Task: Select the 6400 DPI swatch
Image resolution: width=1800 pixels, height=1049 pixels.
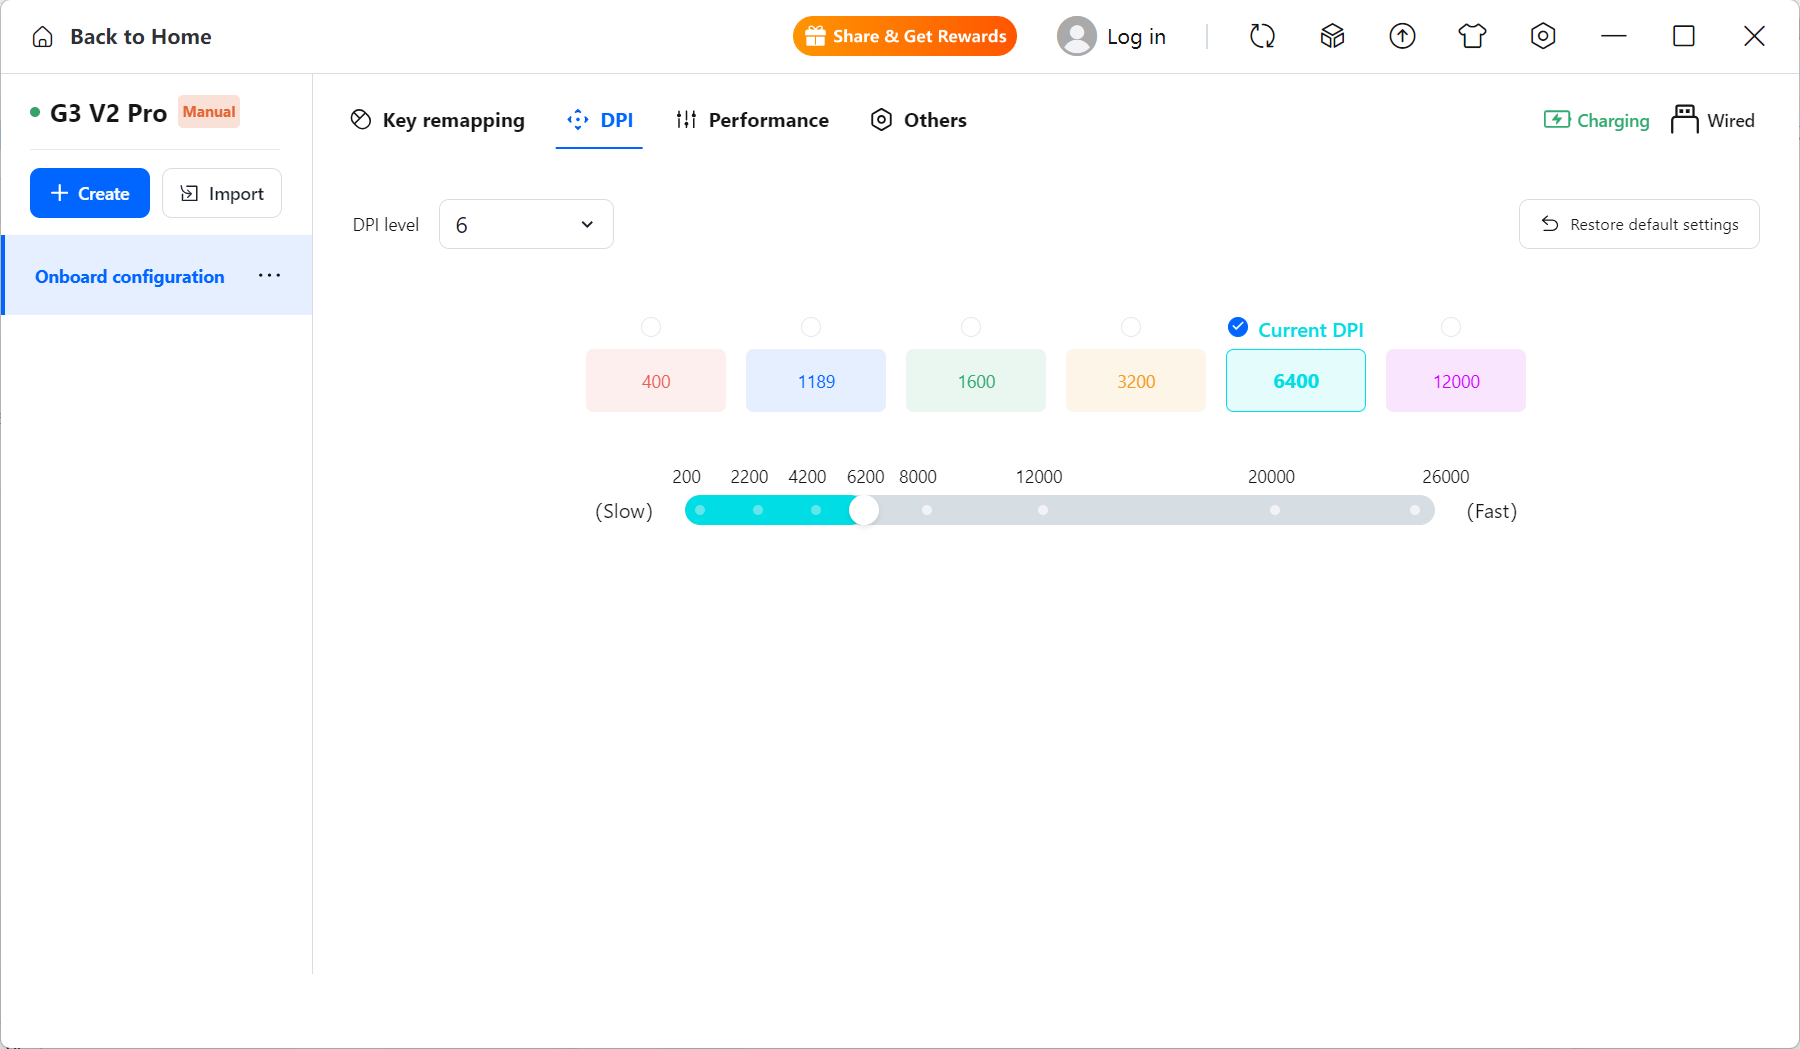Action: [1296, 380]
